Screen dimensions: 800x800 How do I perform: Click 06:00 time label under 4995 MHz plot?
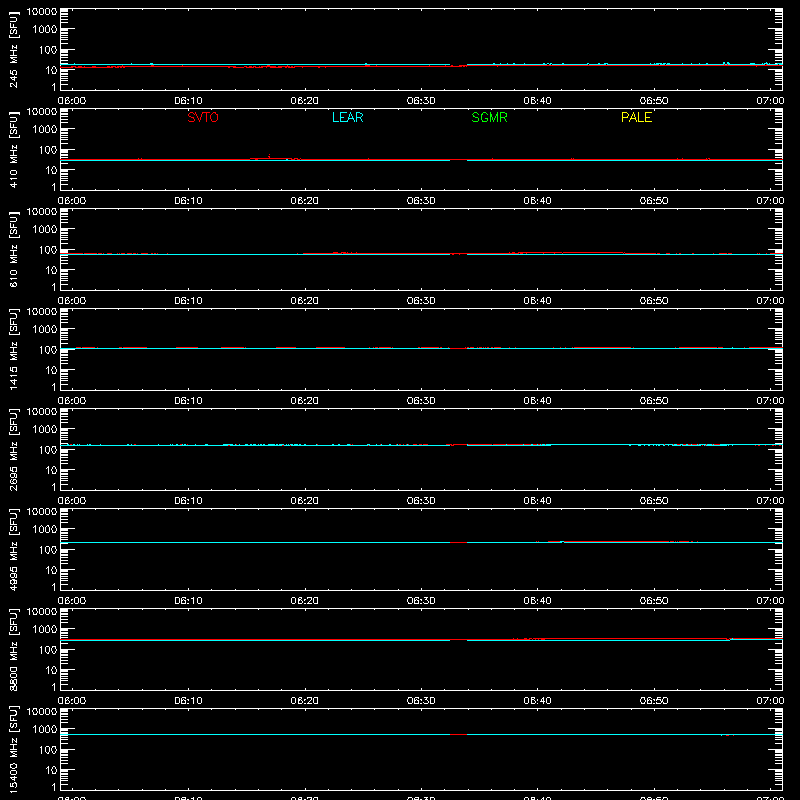point(72,601)
